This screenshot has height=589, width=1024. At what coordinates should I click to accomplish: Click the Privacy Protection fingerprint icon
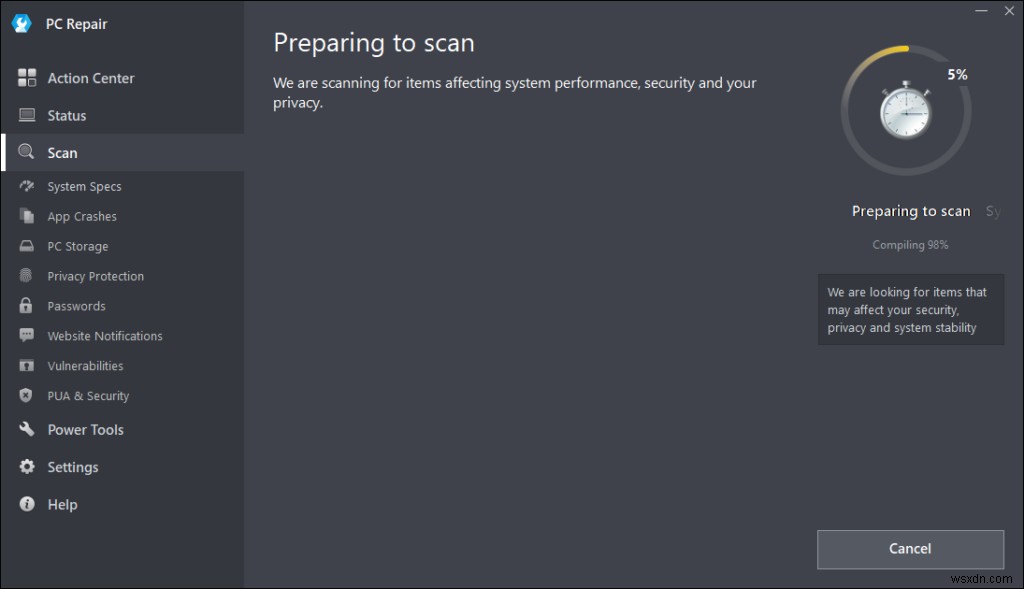(25, 276)
